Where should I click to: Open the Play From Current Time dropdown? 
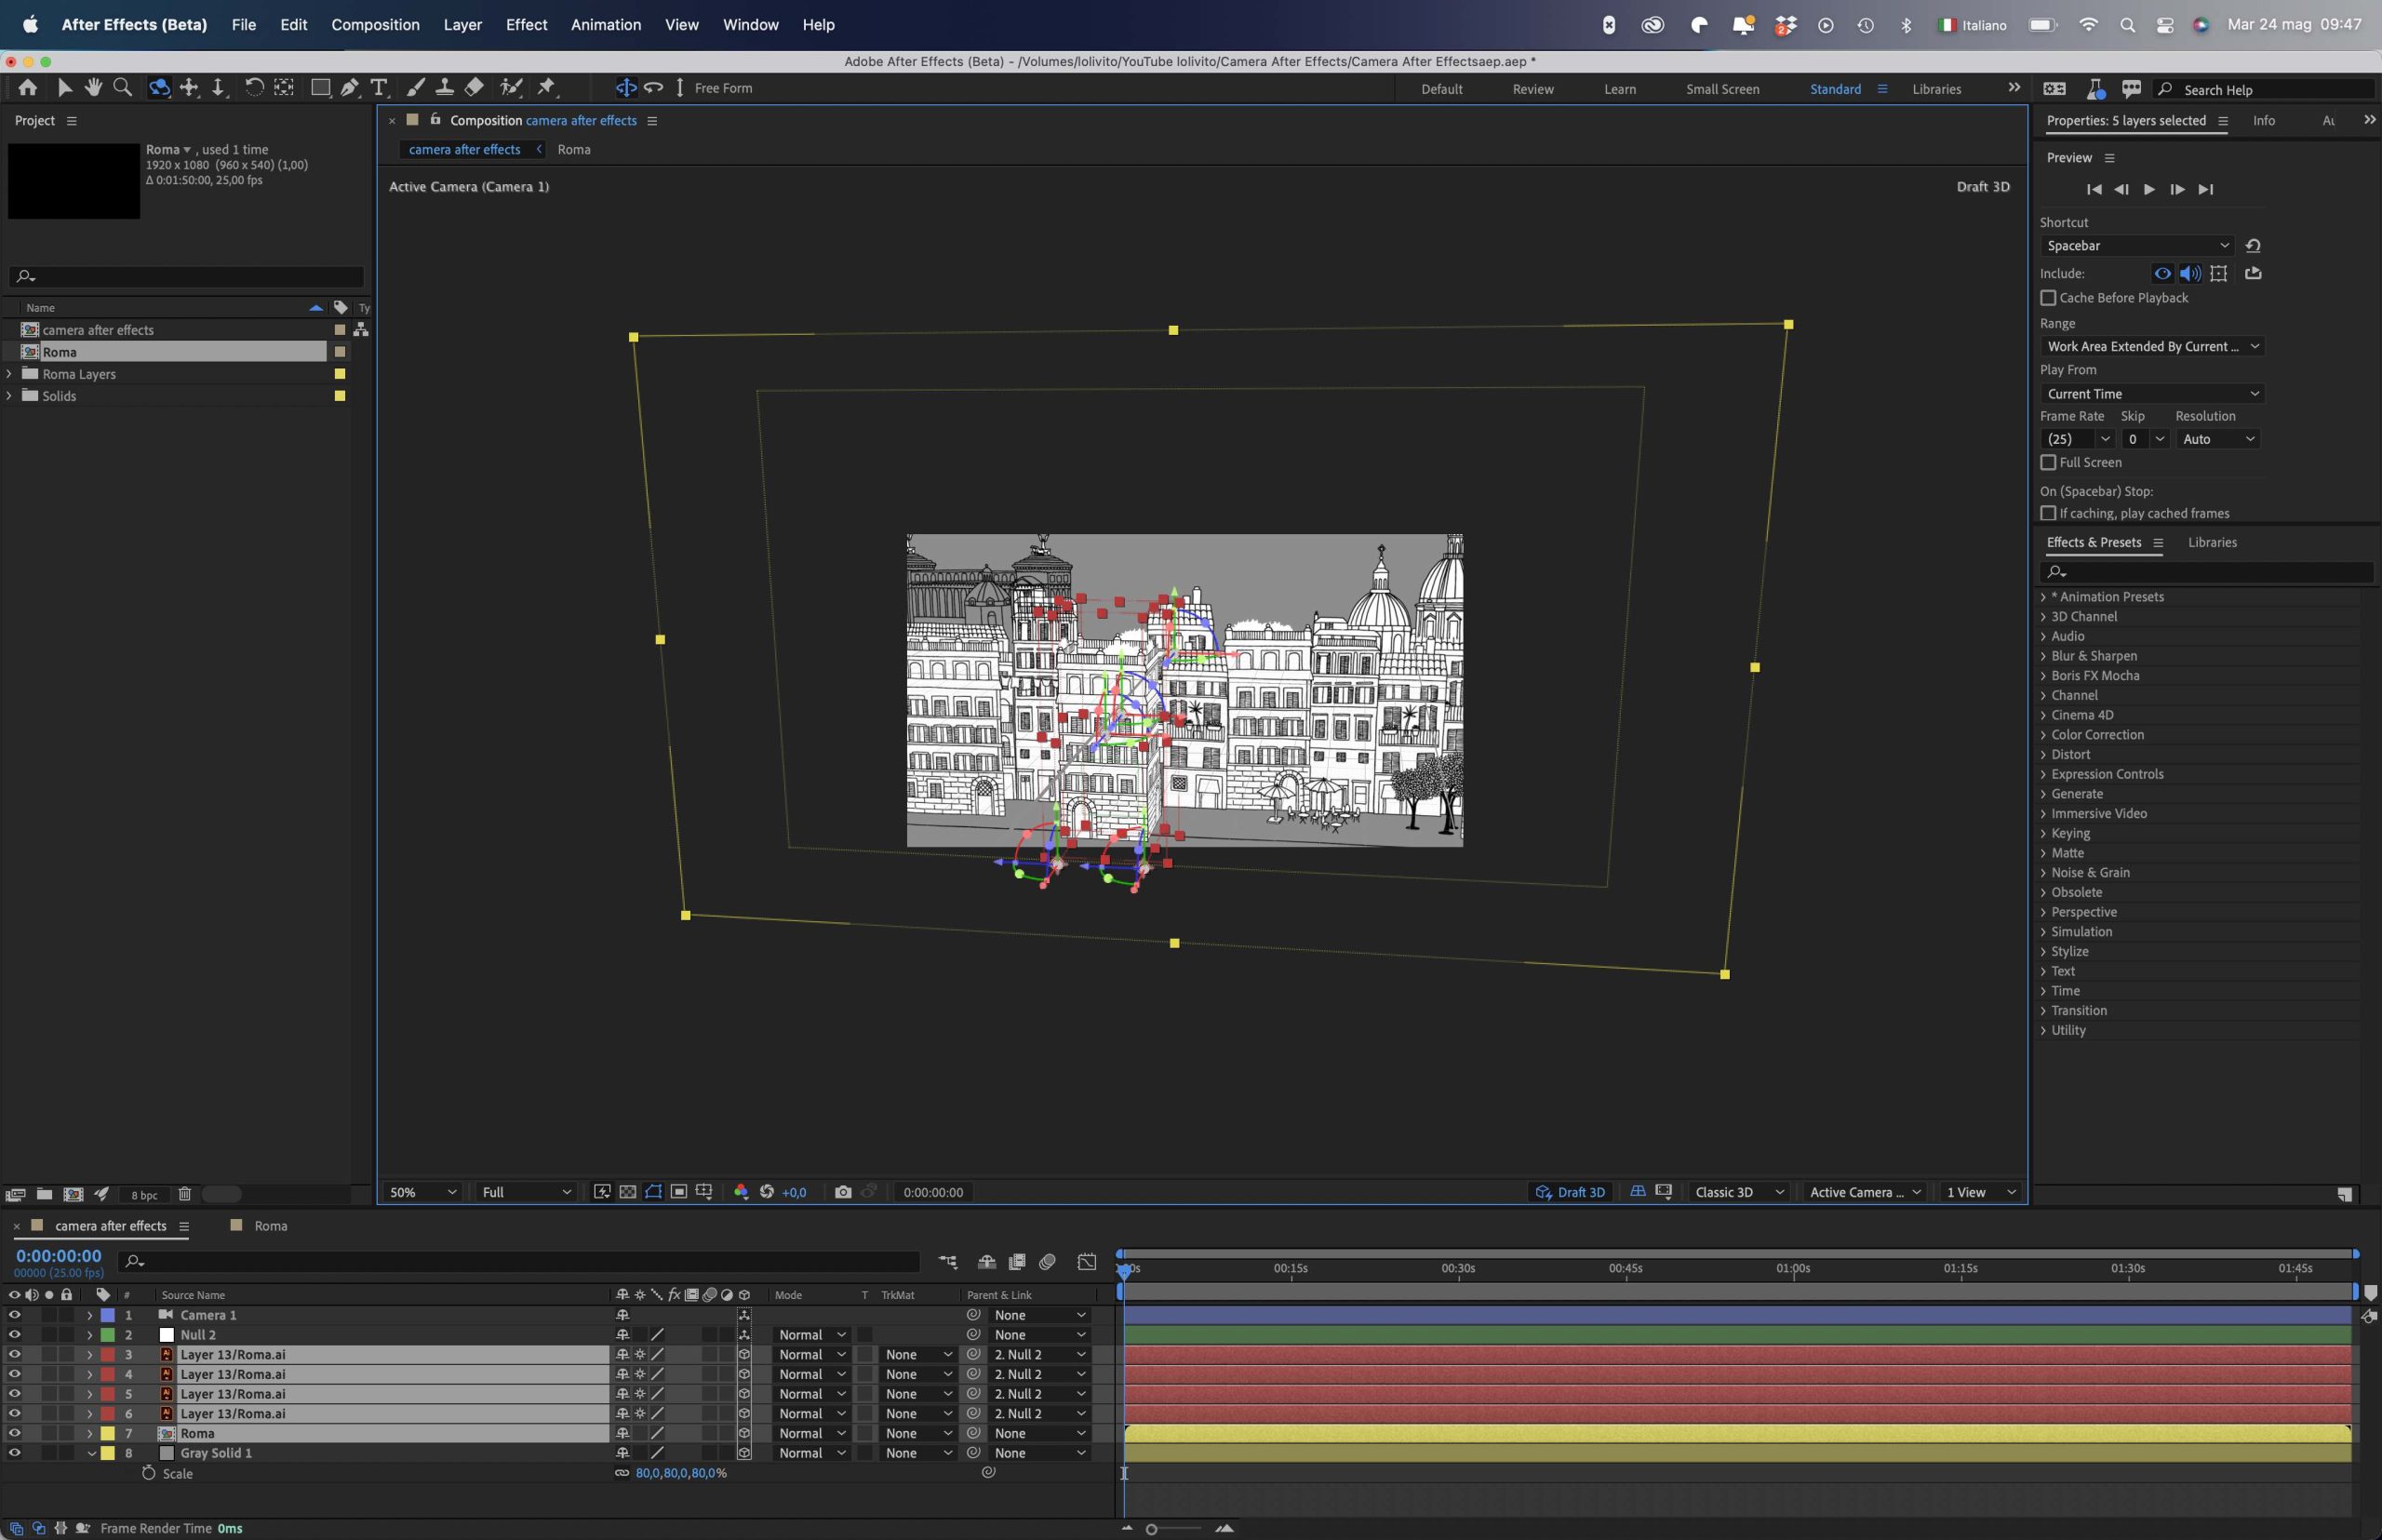tap(2152, 394)
